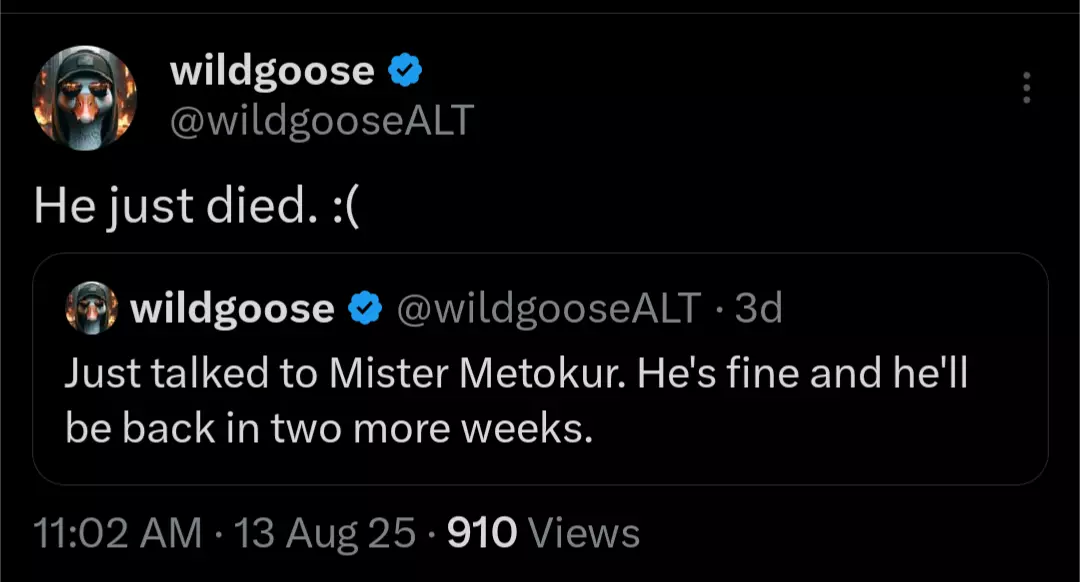Click the 11:02 AM post time
This screenshot has height=582, width=1080.
click(x=118, y=532)
